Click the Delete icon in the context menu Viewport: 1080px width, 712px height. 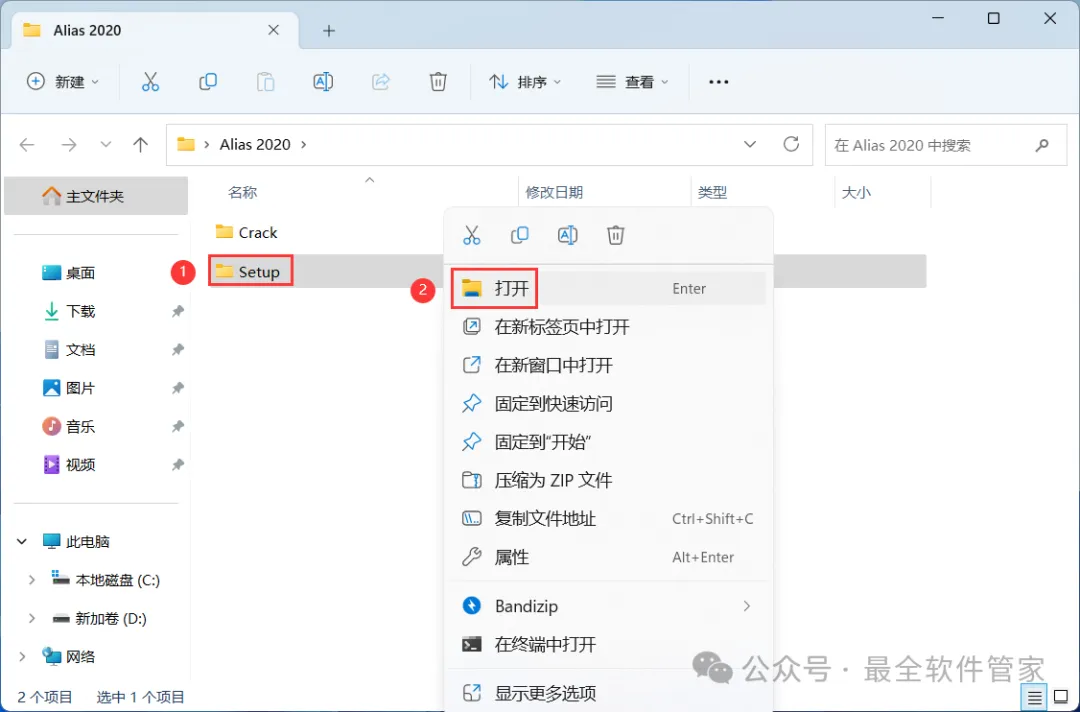coord(616,235)
